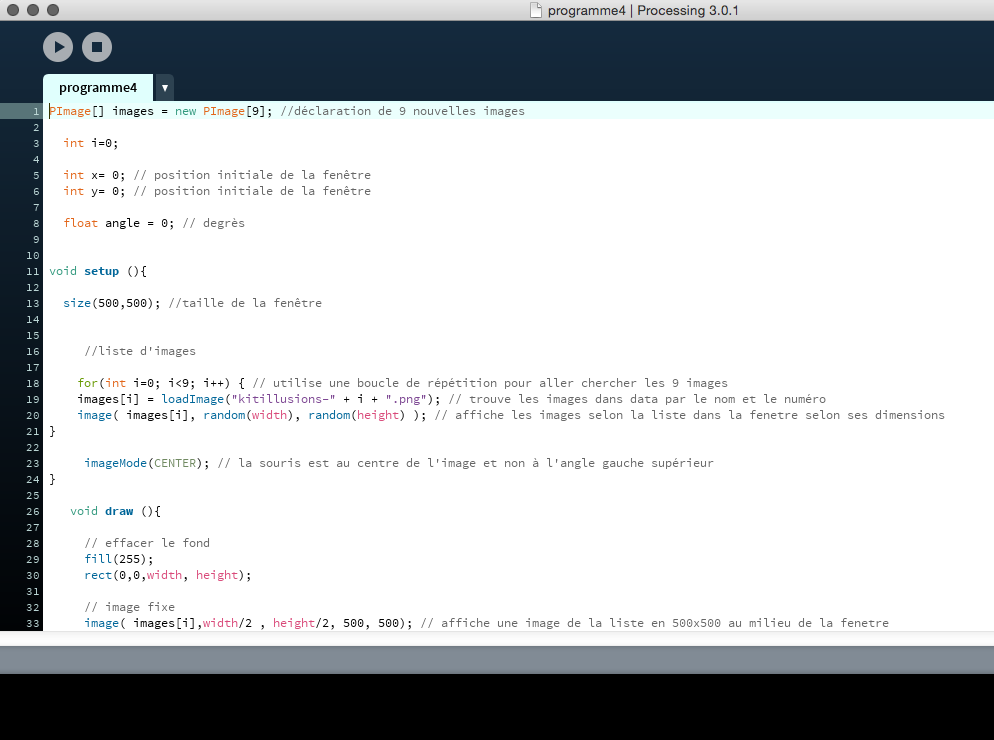Click 'void draw (){' line
Image resolution: width=994 pixels, height=740 pixels.
pyautogui.click(x=115, y=511)
